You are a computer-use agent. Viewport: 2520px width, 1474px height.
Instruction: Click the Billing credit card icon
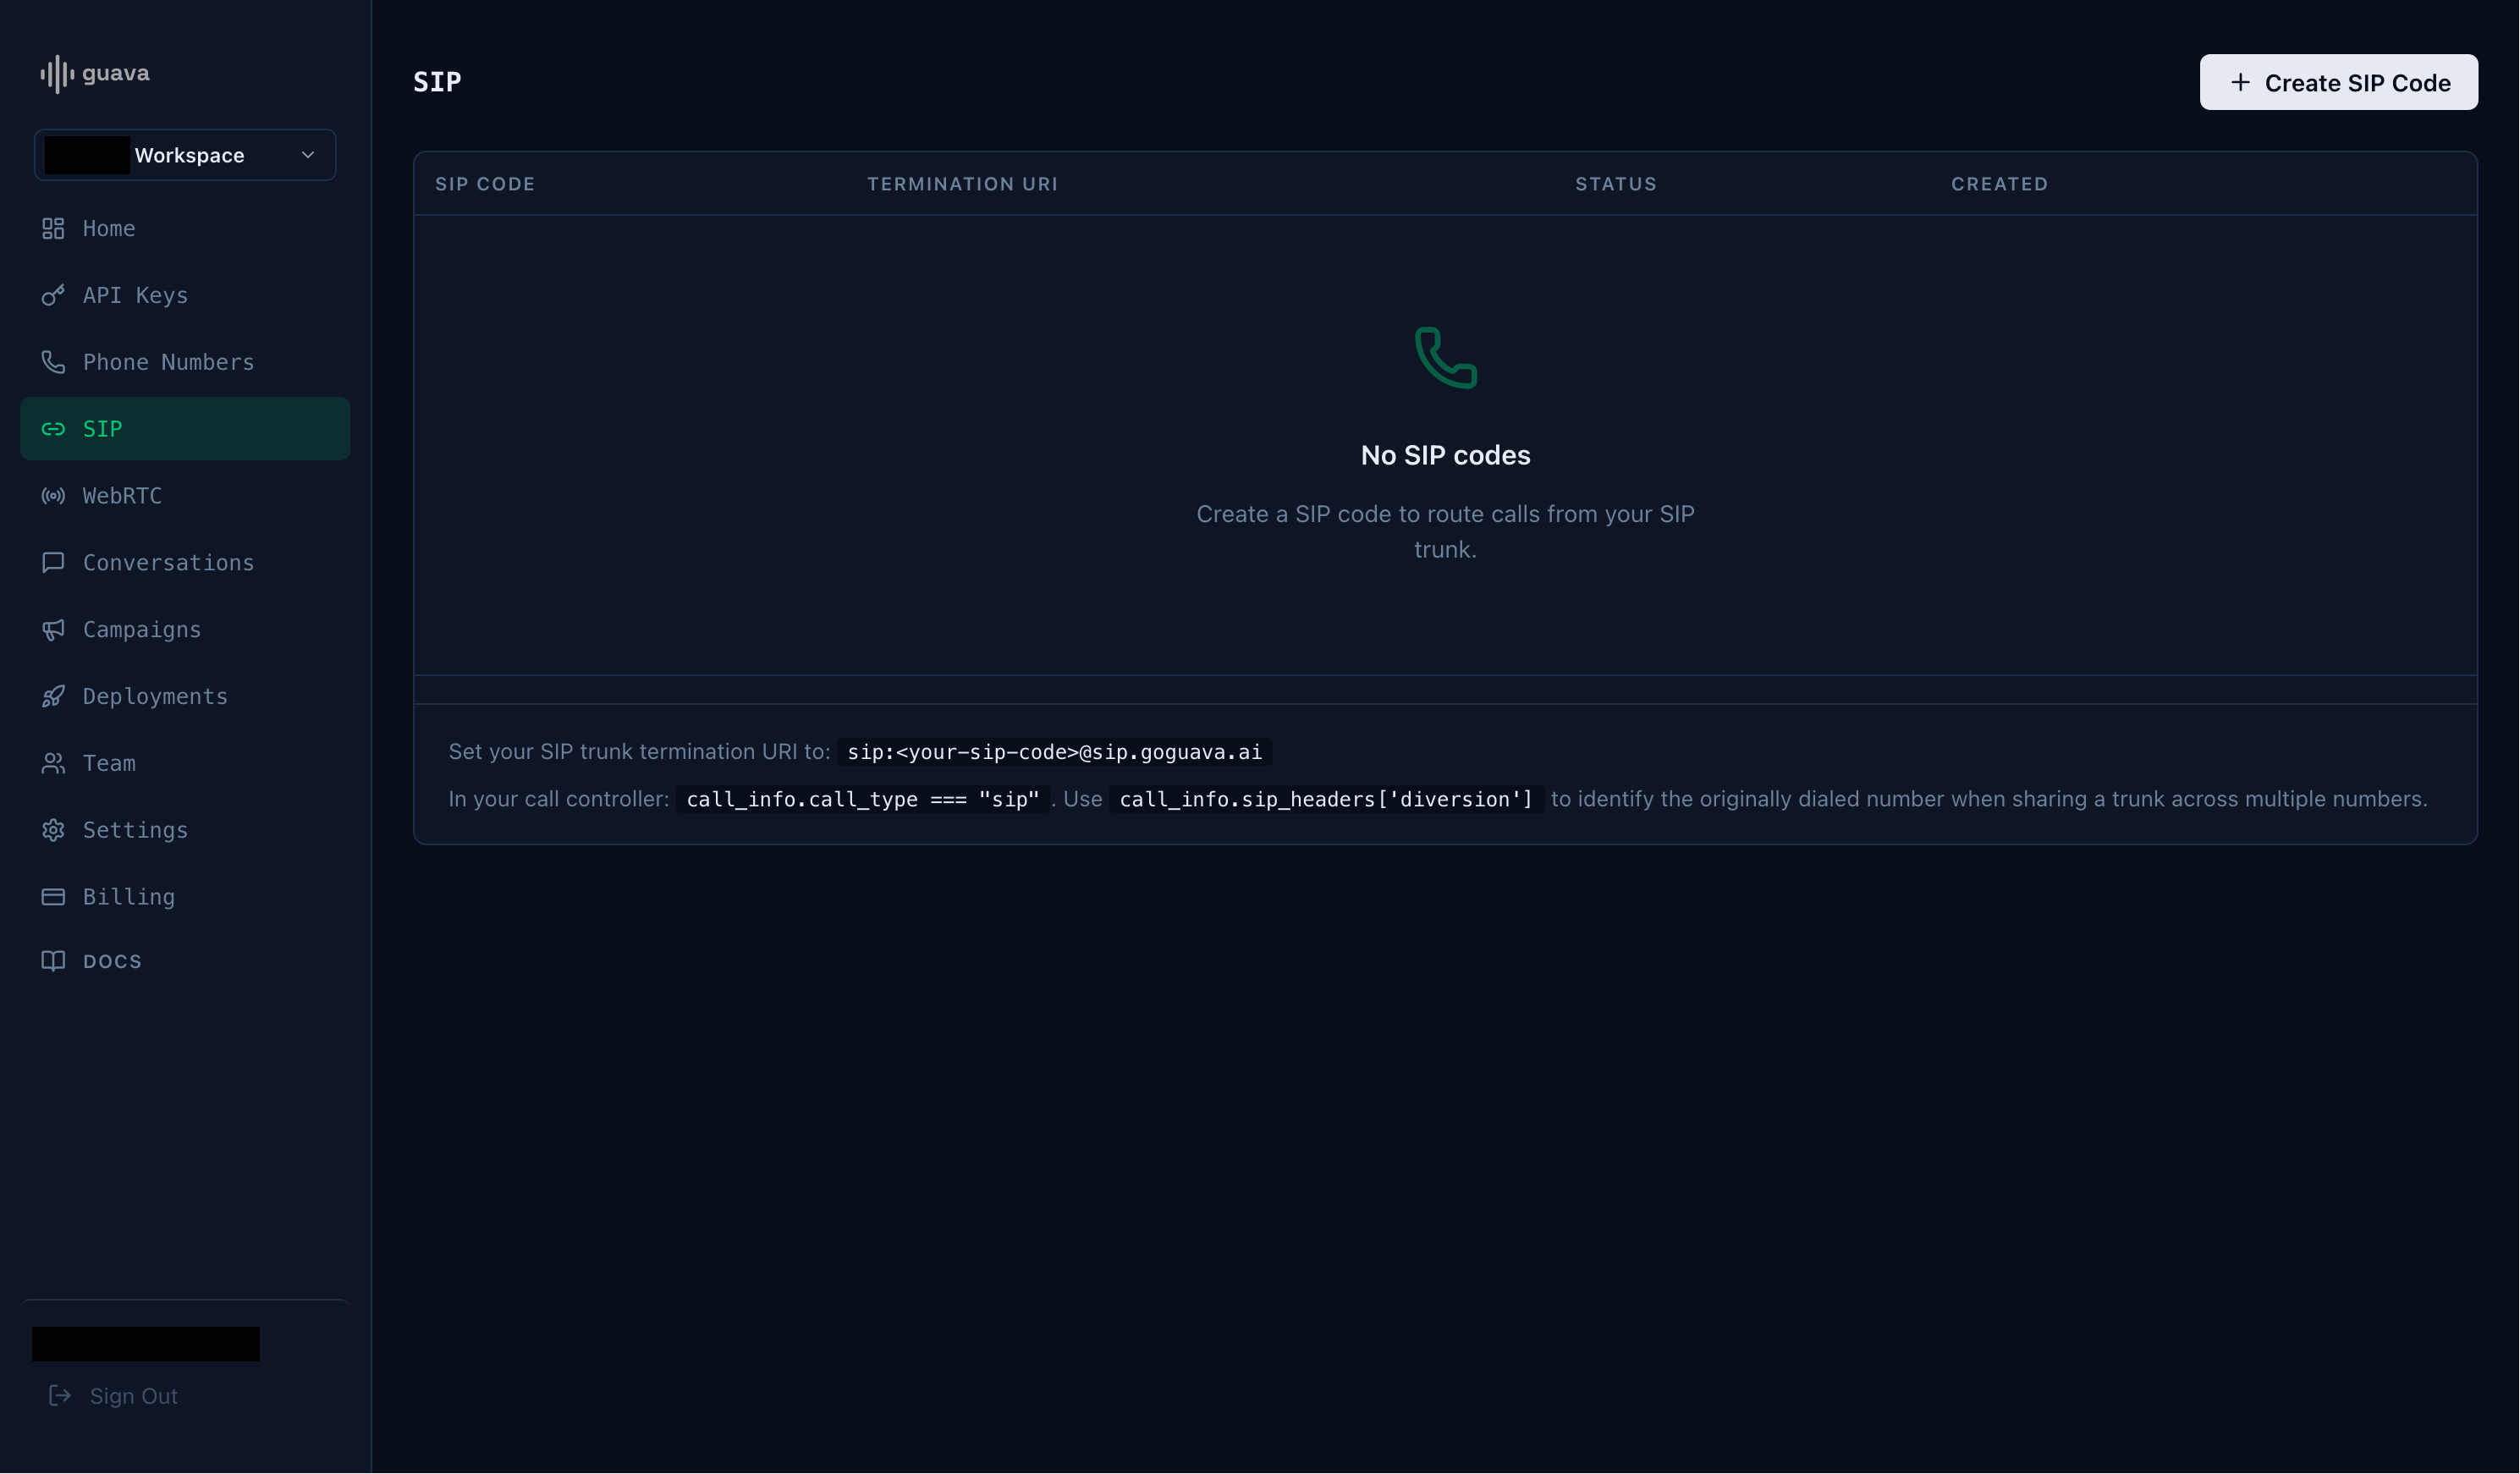point(53,897)
